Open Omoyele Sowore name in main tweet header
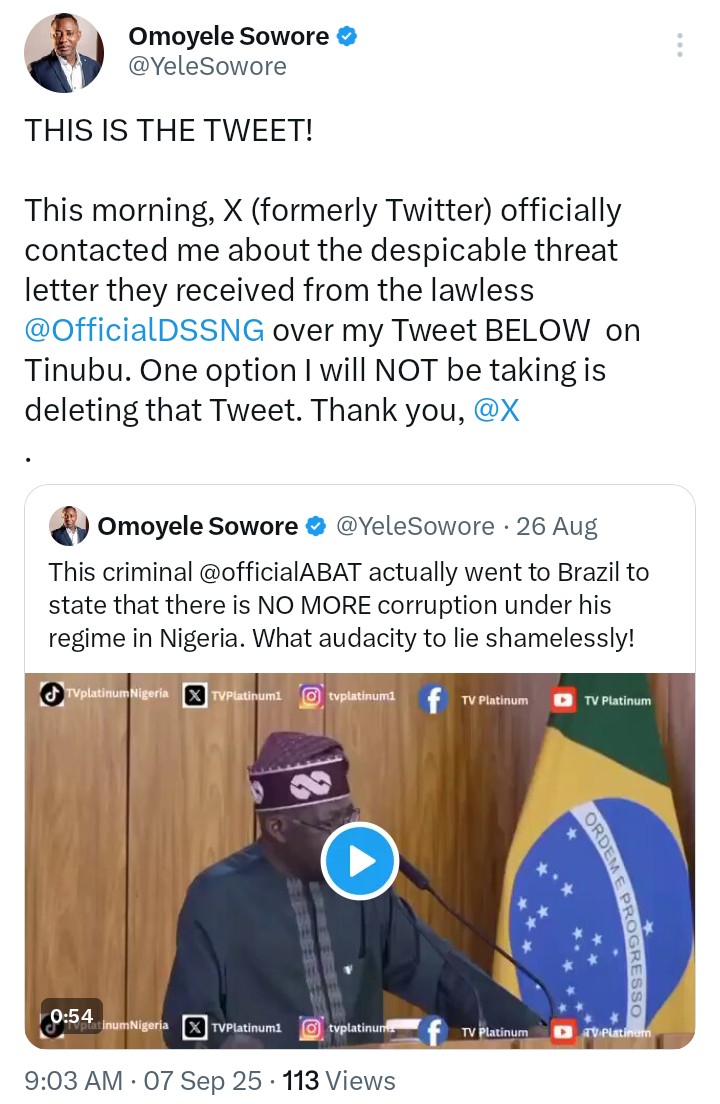Viewport: 720px width, 1104px height. click(x=229, y=36)
